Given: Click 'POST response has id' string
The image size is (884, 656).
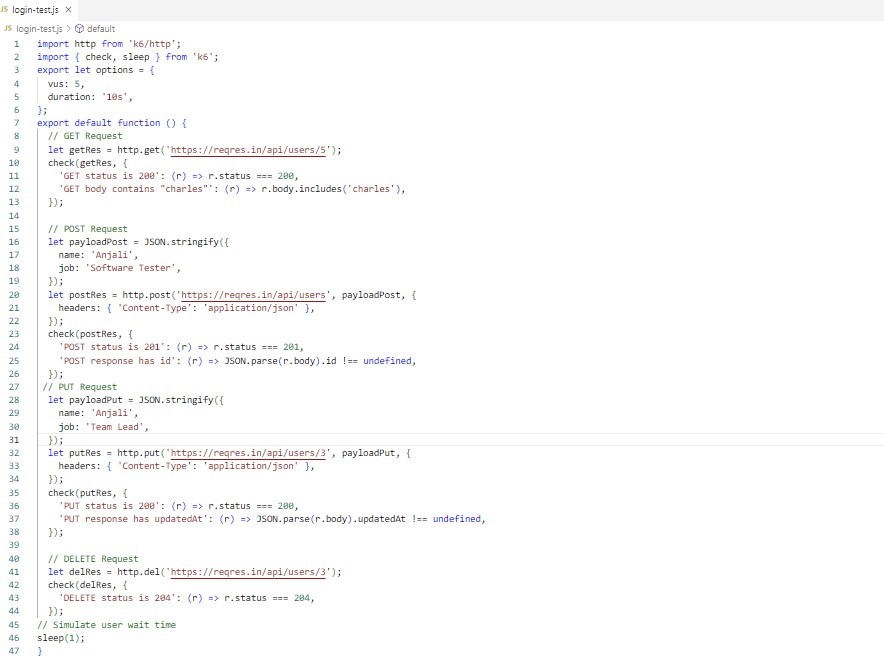Looking at the screenshot, I should (117, 361).
